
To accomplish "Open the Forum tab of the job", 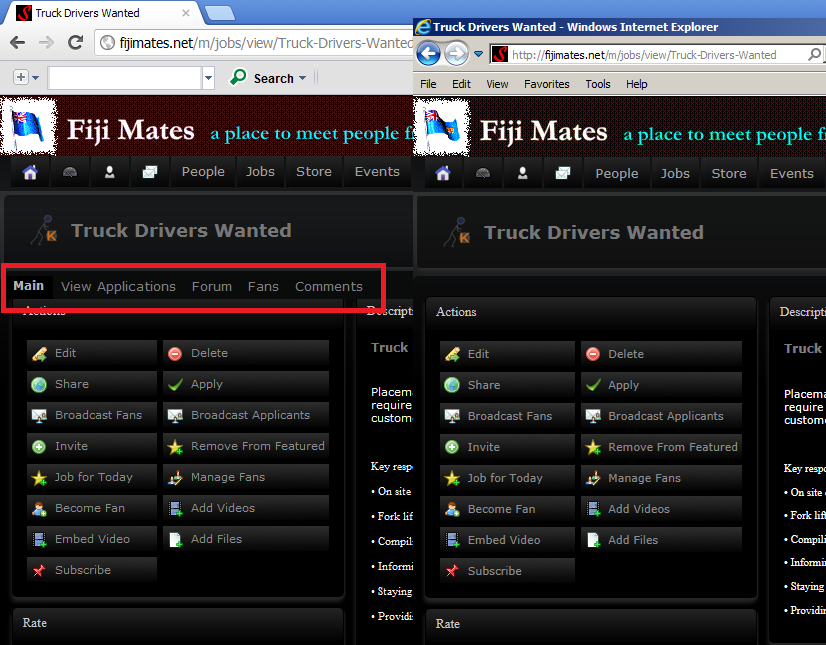I will click(x=211, y=286).
